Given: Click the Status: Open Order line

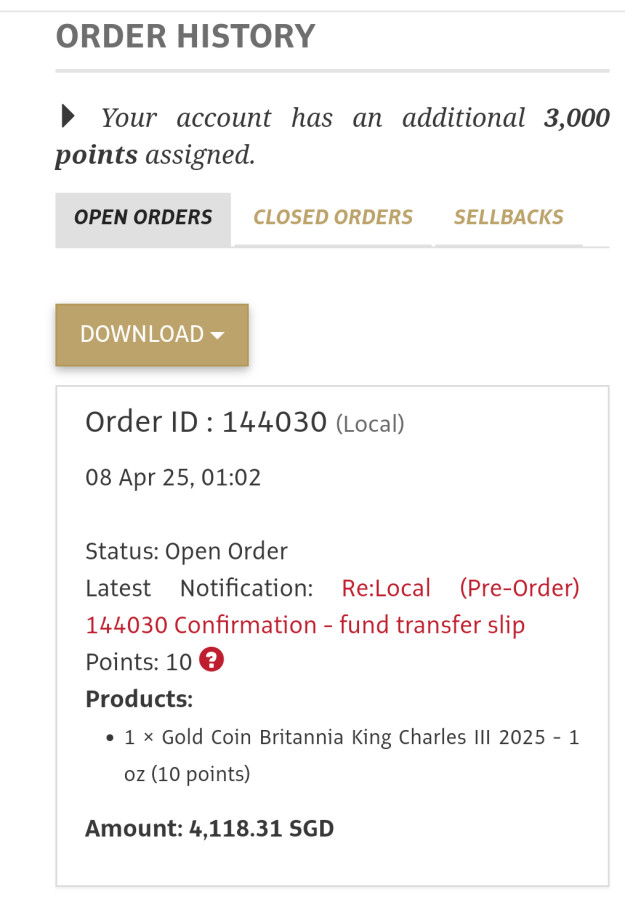Looking at the screenshot, I should pyautogui.click(x=187, y=551).
